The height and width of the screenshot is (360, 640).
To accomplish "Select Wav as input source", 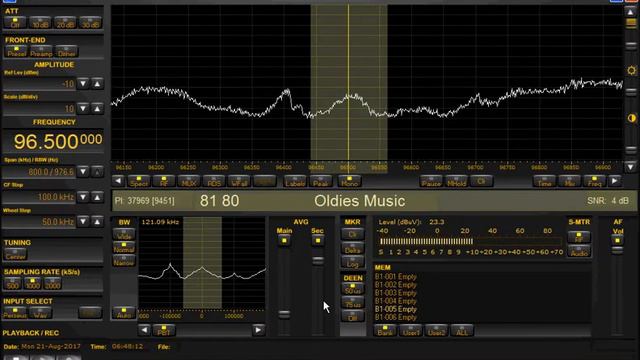I will [x=40, y=313].
